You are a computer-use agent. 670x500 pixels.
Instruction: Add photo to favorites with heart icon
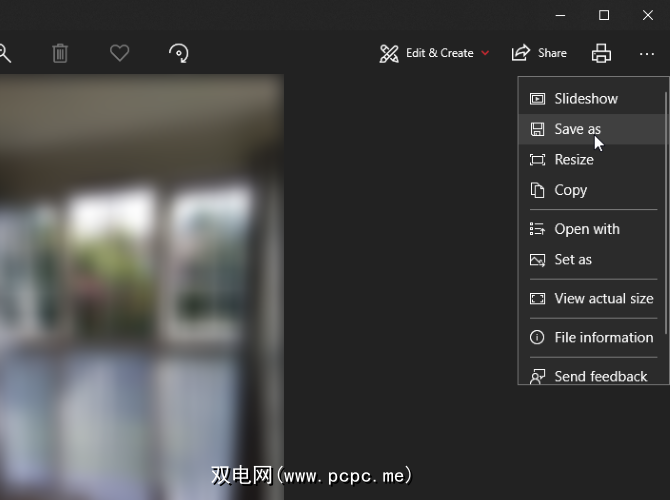tap(119, 53)
